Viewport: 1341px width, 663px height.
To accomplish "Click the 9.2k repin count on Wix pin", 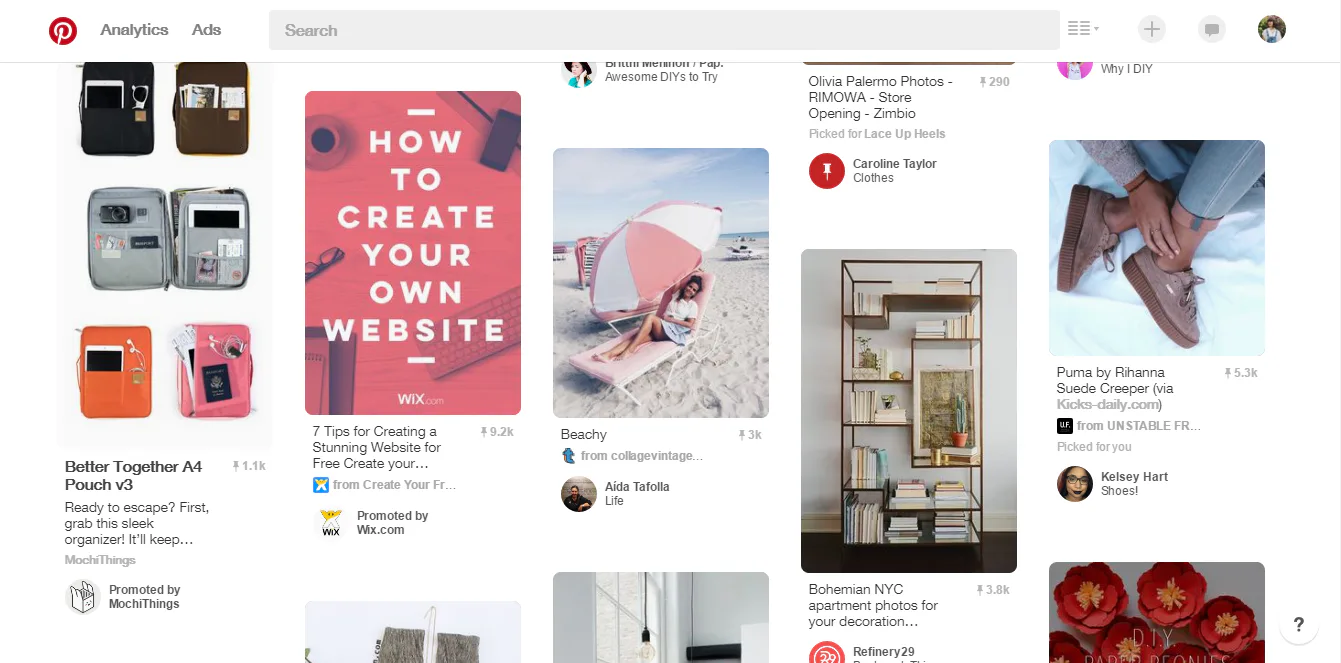I will pos(497,432).
